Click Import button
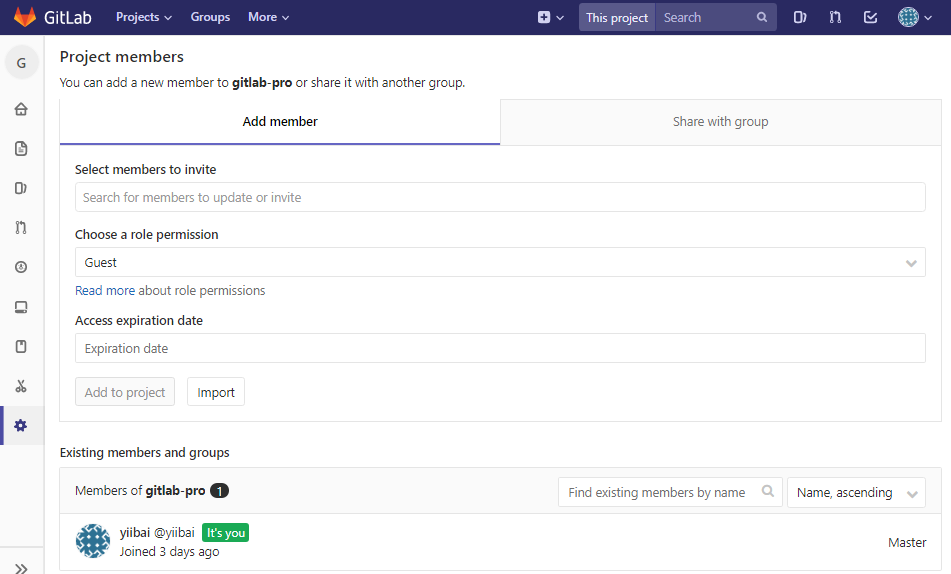951x574 pixels. point(216,392)
